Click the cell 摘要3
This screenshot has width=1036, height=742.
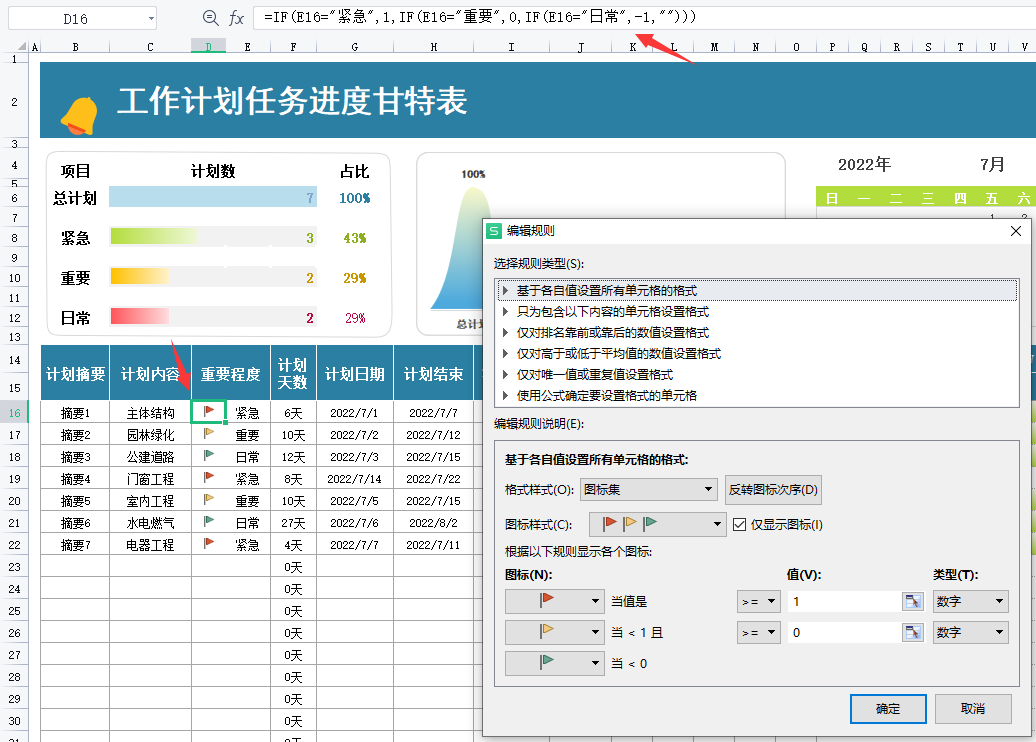tap(75, 457)
